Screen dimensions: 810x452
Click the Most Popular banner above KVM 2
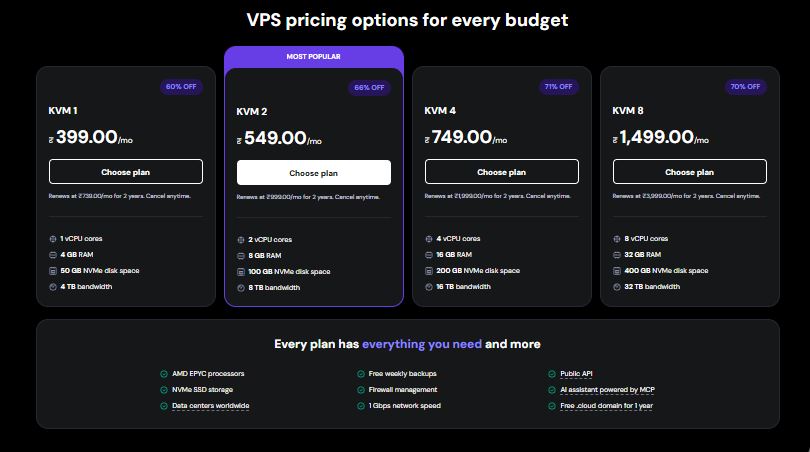(314, 57)
